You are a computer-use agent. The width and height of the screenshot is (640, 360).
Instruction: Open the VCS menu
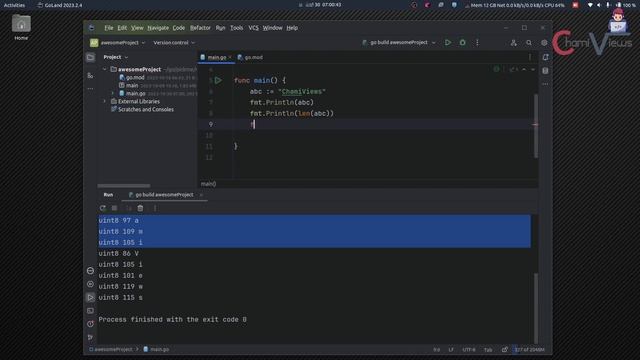[x=253, y=28]
